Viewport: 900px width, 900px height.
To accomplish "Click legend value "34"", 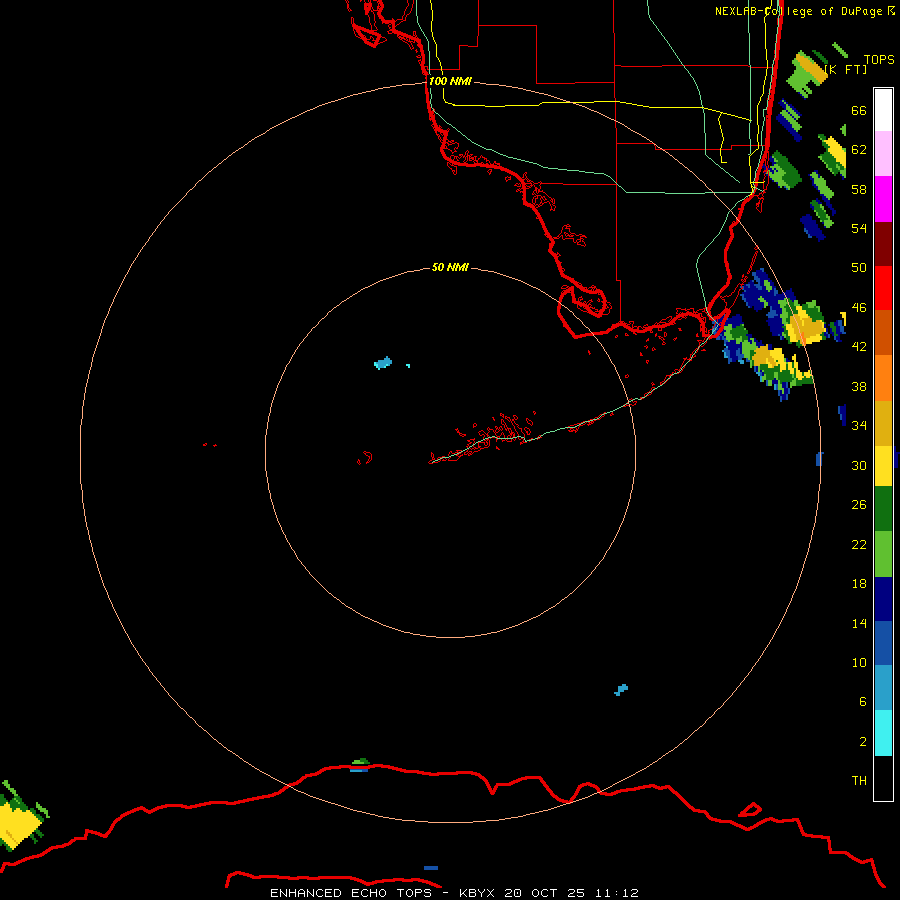I will (859, 425).
